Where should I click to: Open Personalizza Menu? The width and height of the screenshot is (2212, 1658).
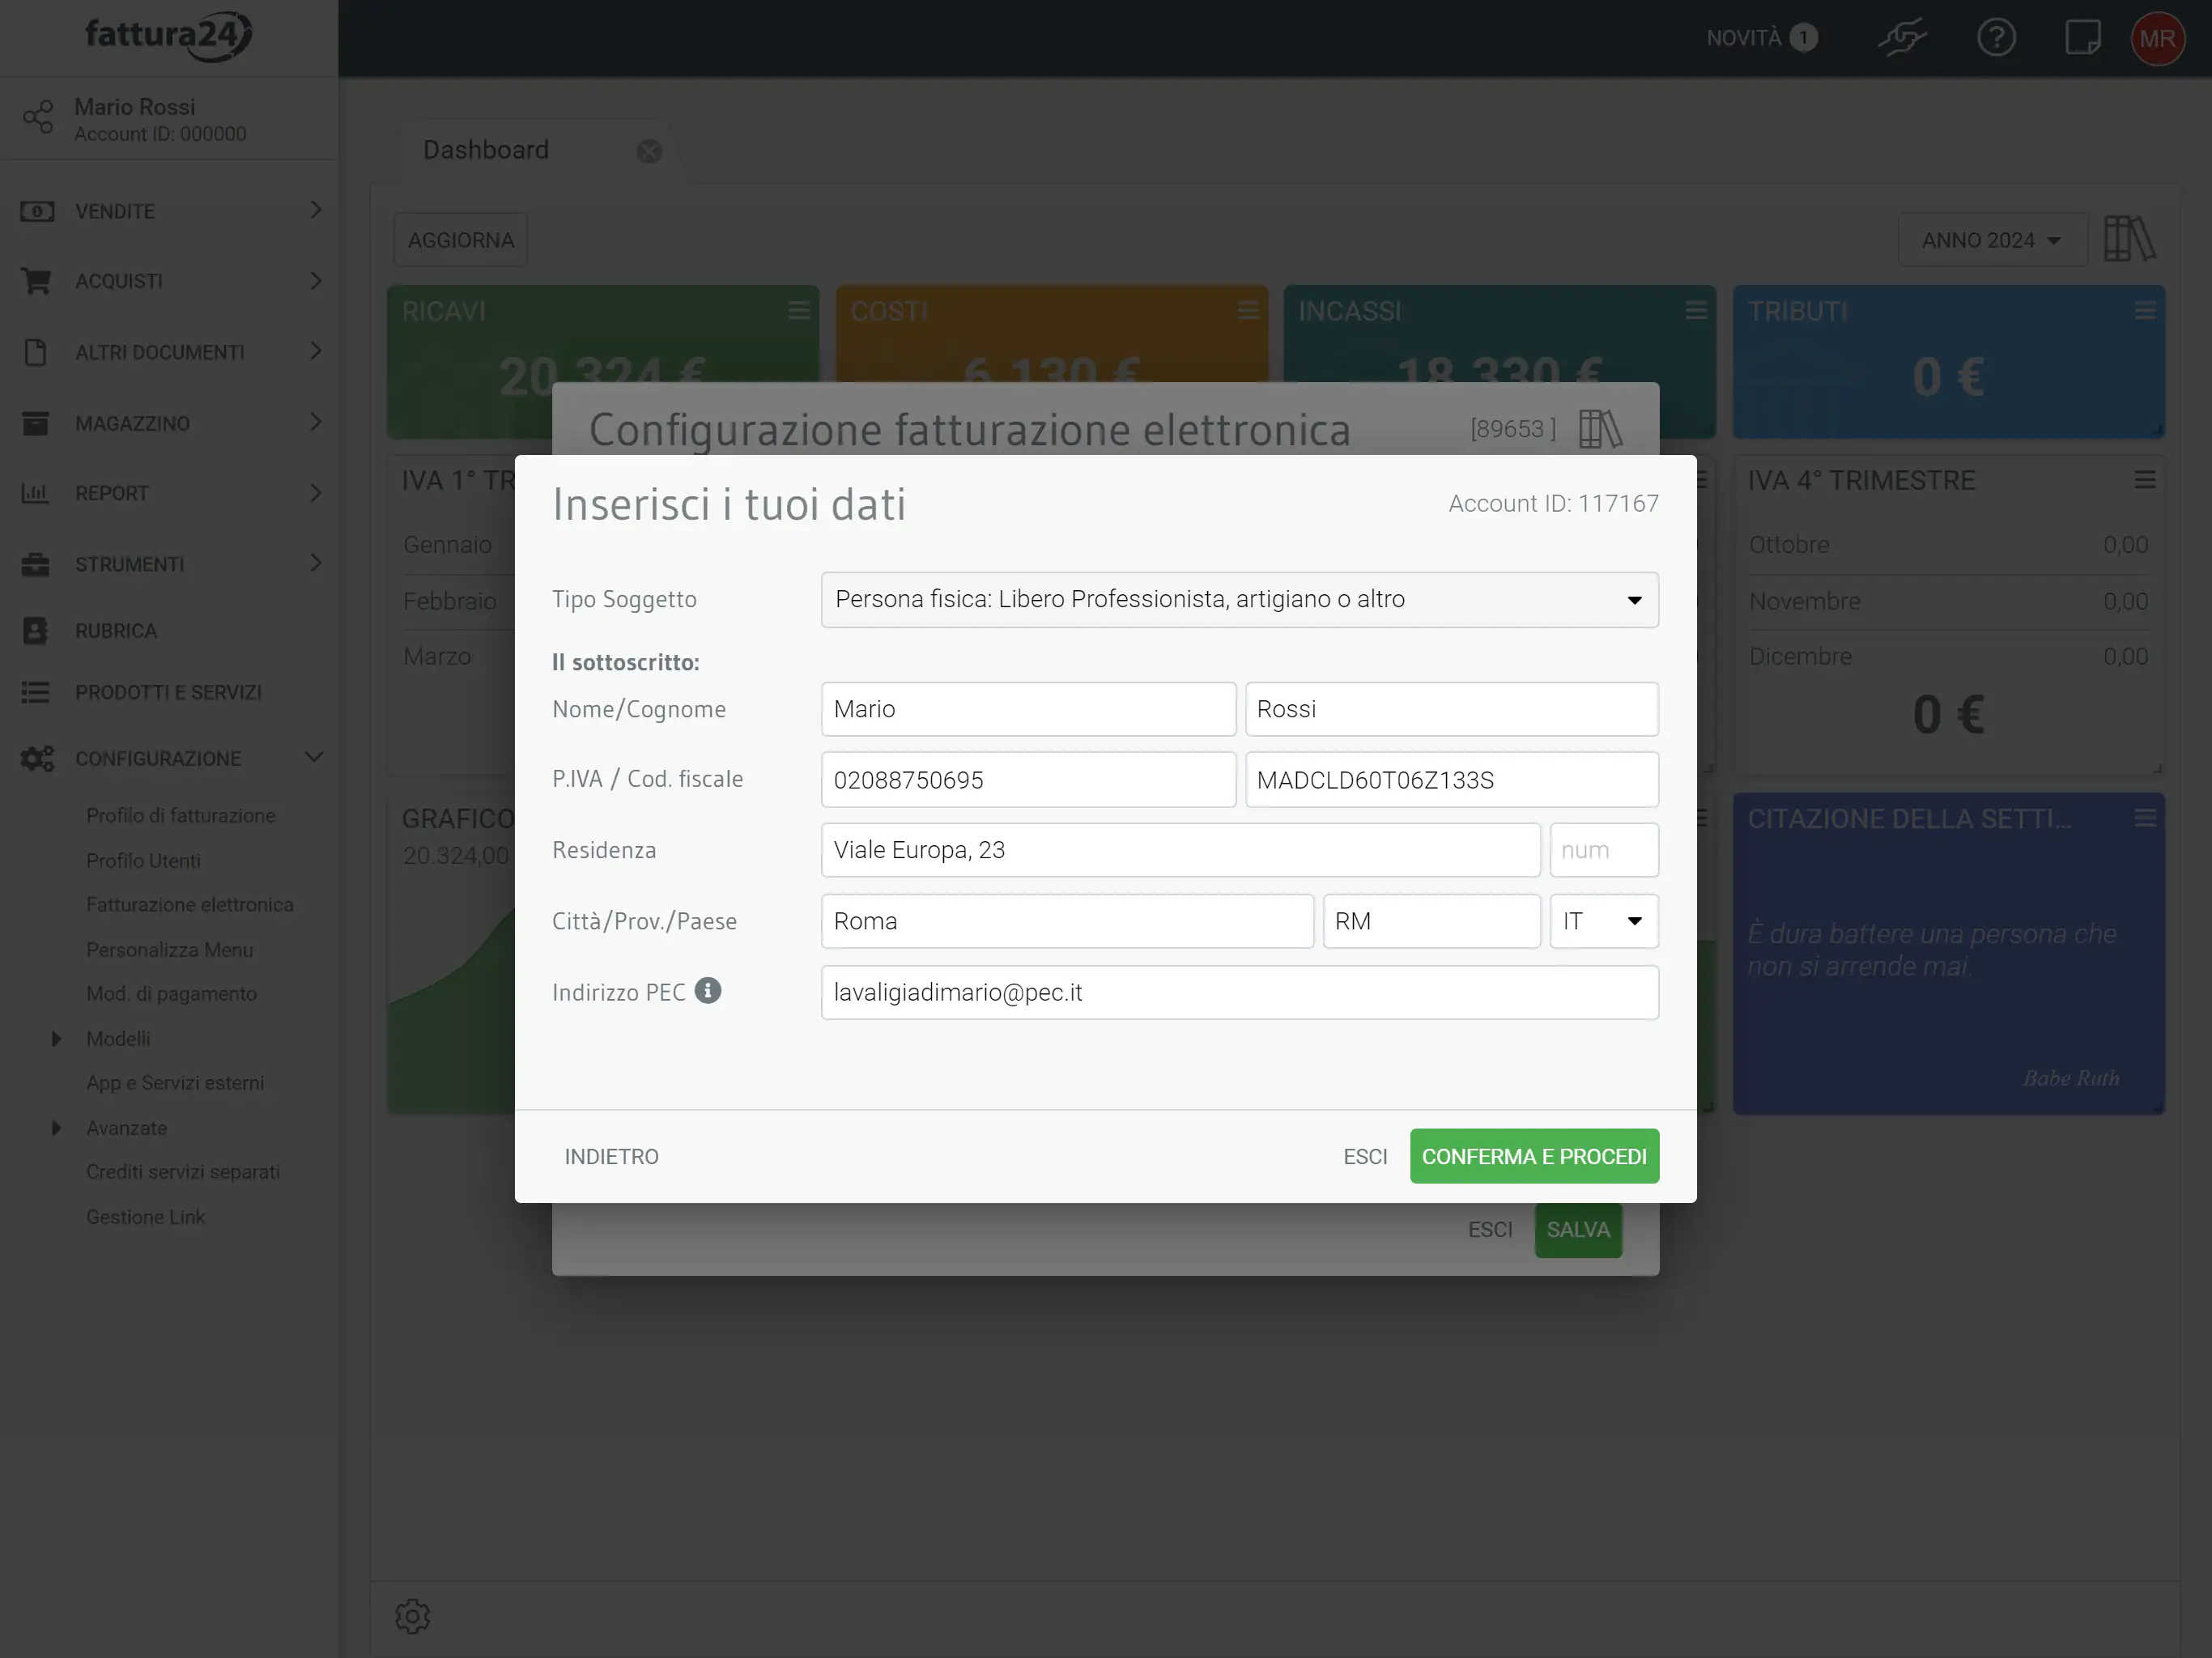(x=169, y=949)
